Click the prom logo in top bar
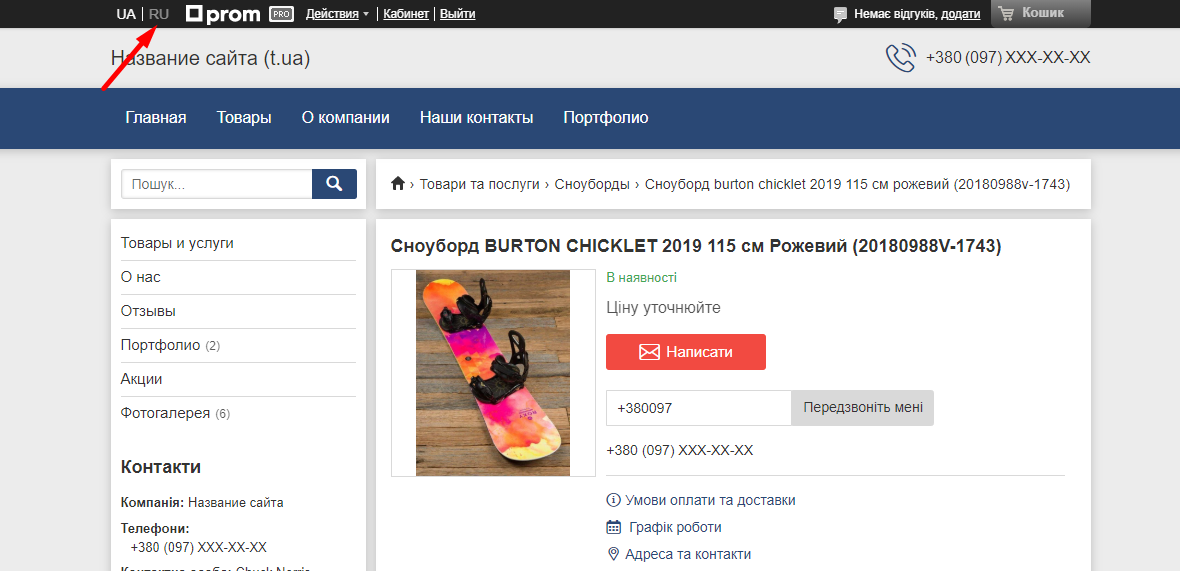Screen dimensions: 1180x571 pos(224,14)
